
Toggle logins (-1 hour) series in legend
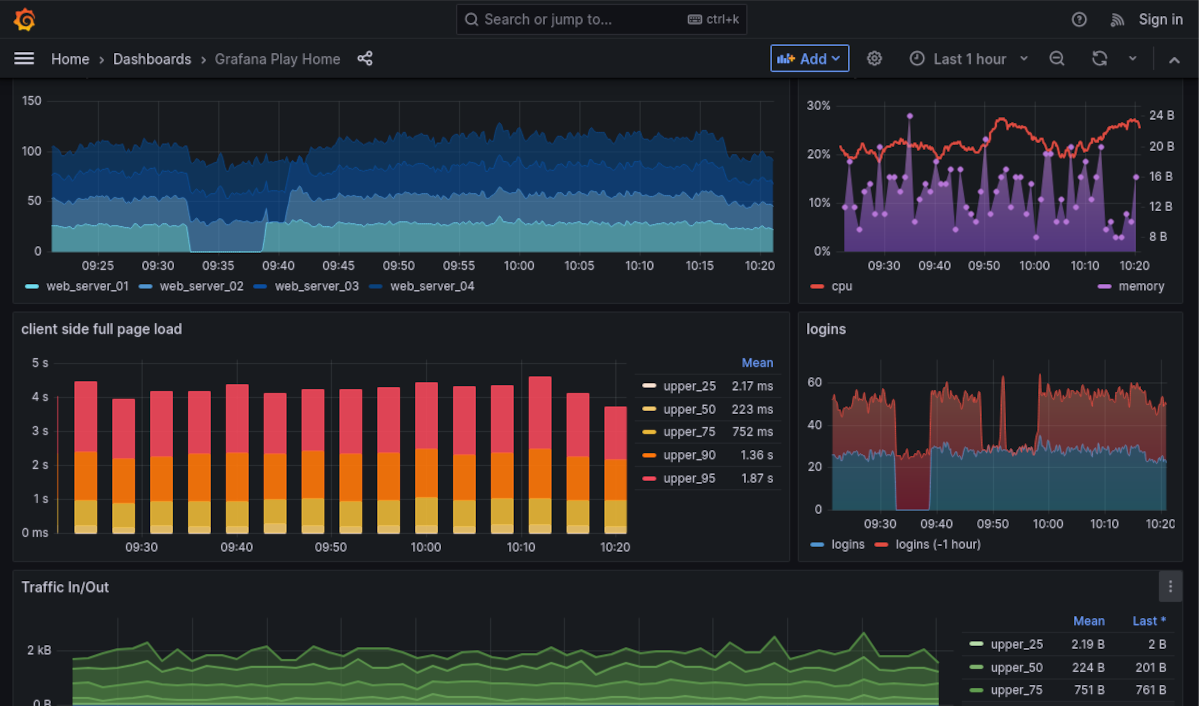pos(937,544)
